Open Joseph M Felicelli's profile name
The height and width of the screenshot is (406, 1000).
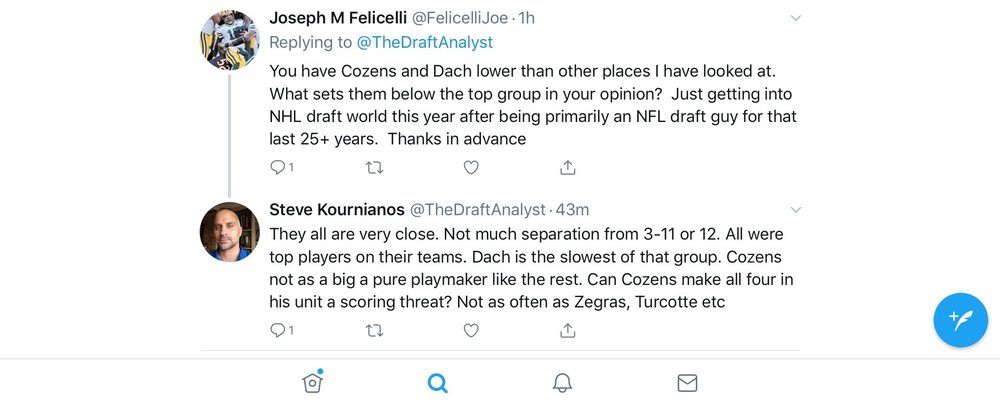[338, 18]
